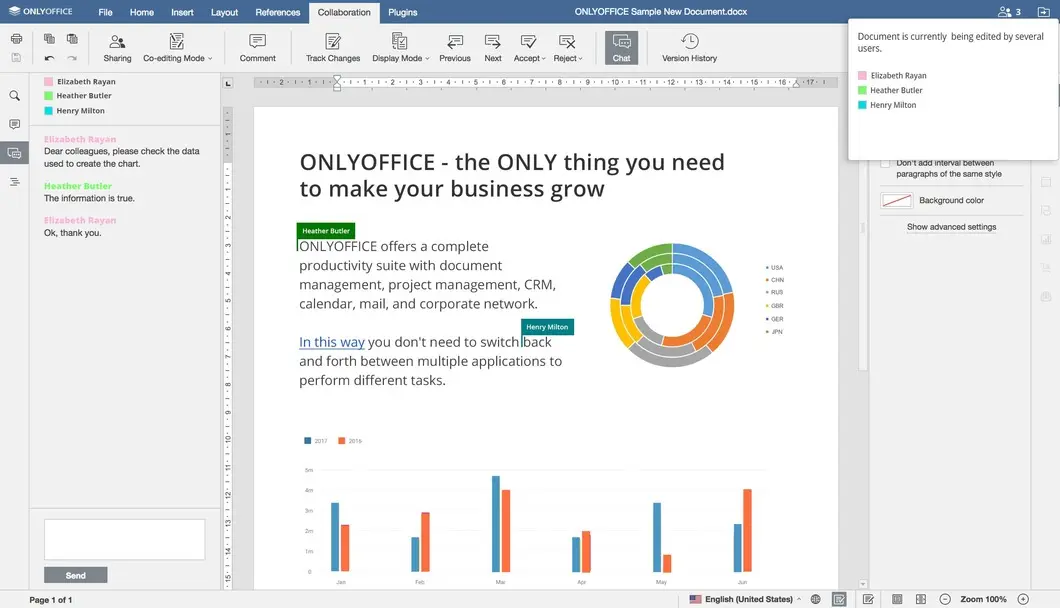
Task: Click the Open file location icon
Action: (x=1044, y=11)
